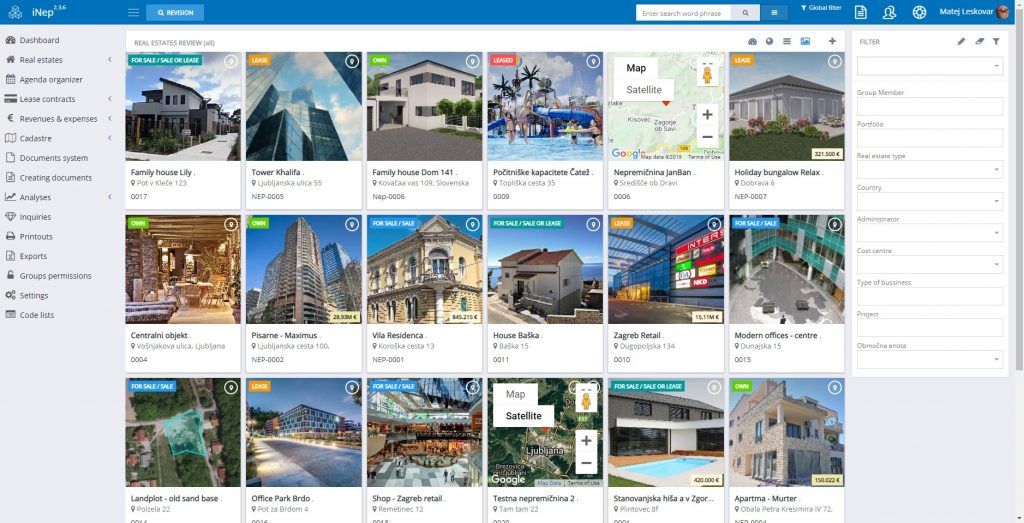
Task: Click the filter pencil edit icon
Action: coord(961,41)
